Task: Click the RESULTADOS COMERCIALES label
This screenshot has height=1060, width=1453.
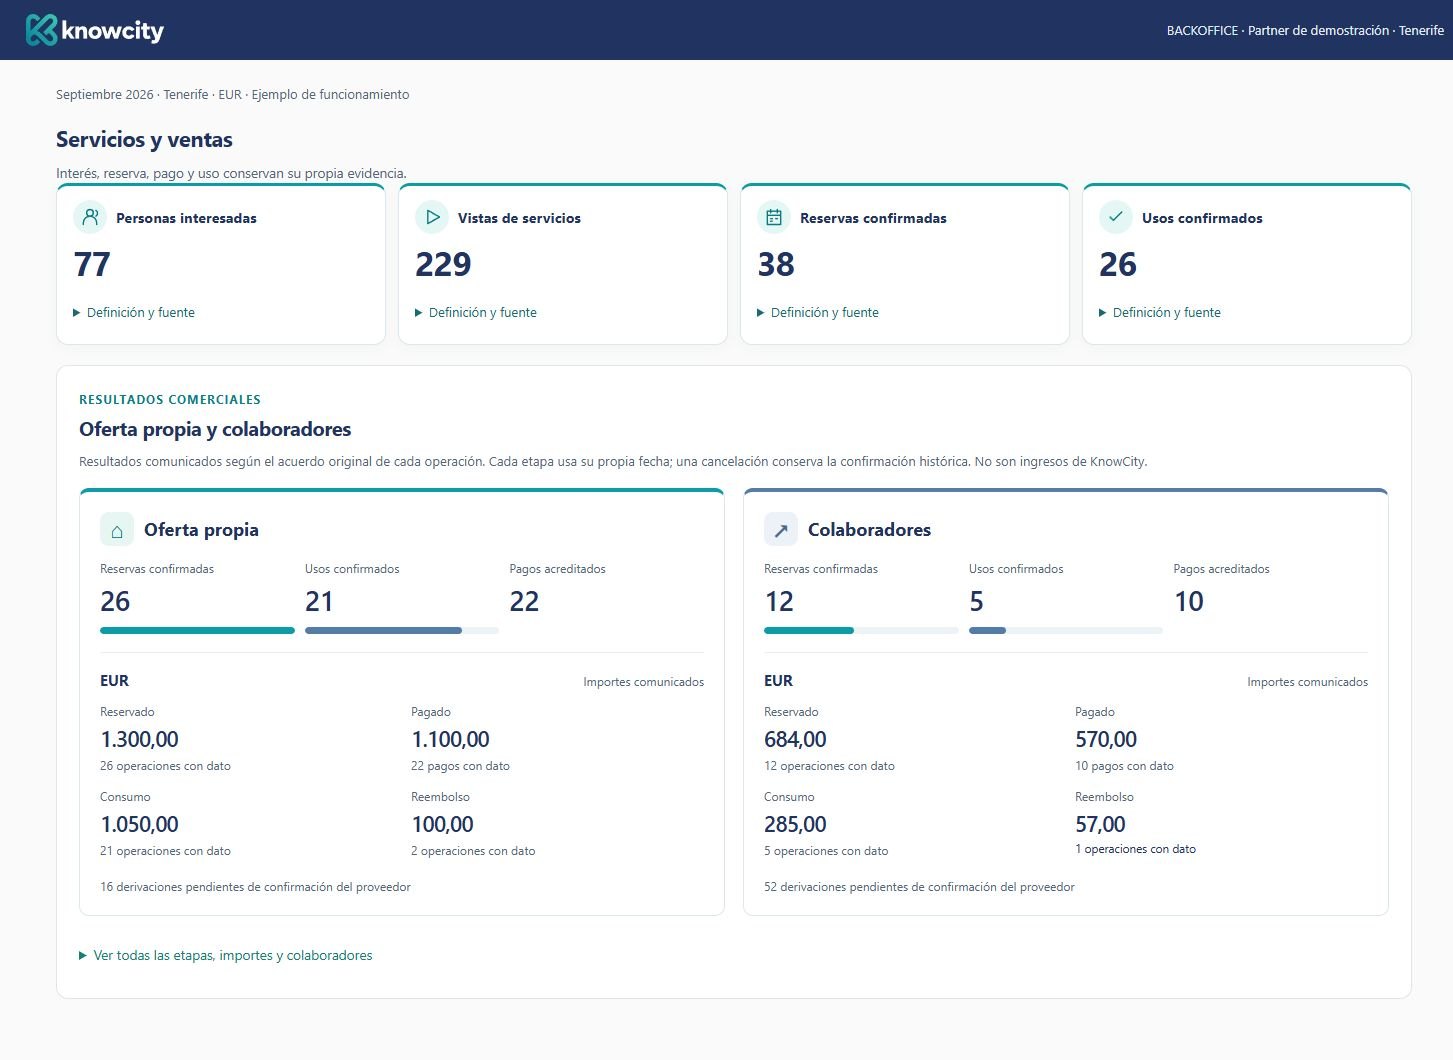Action: pyautogui.click(x=170, y=400)
